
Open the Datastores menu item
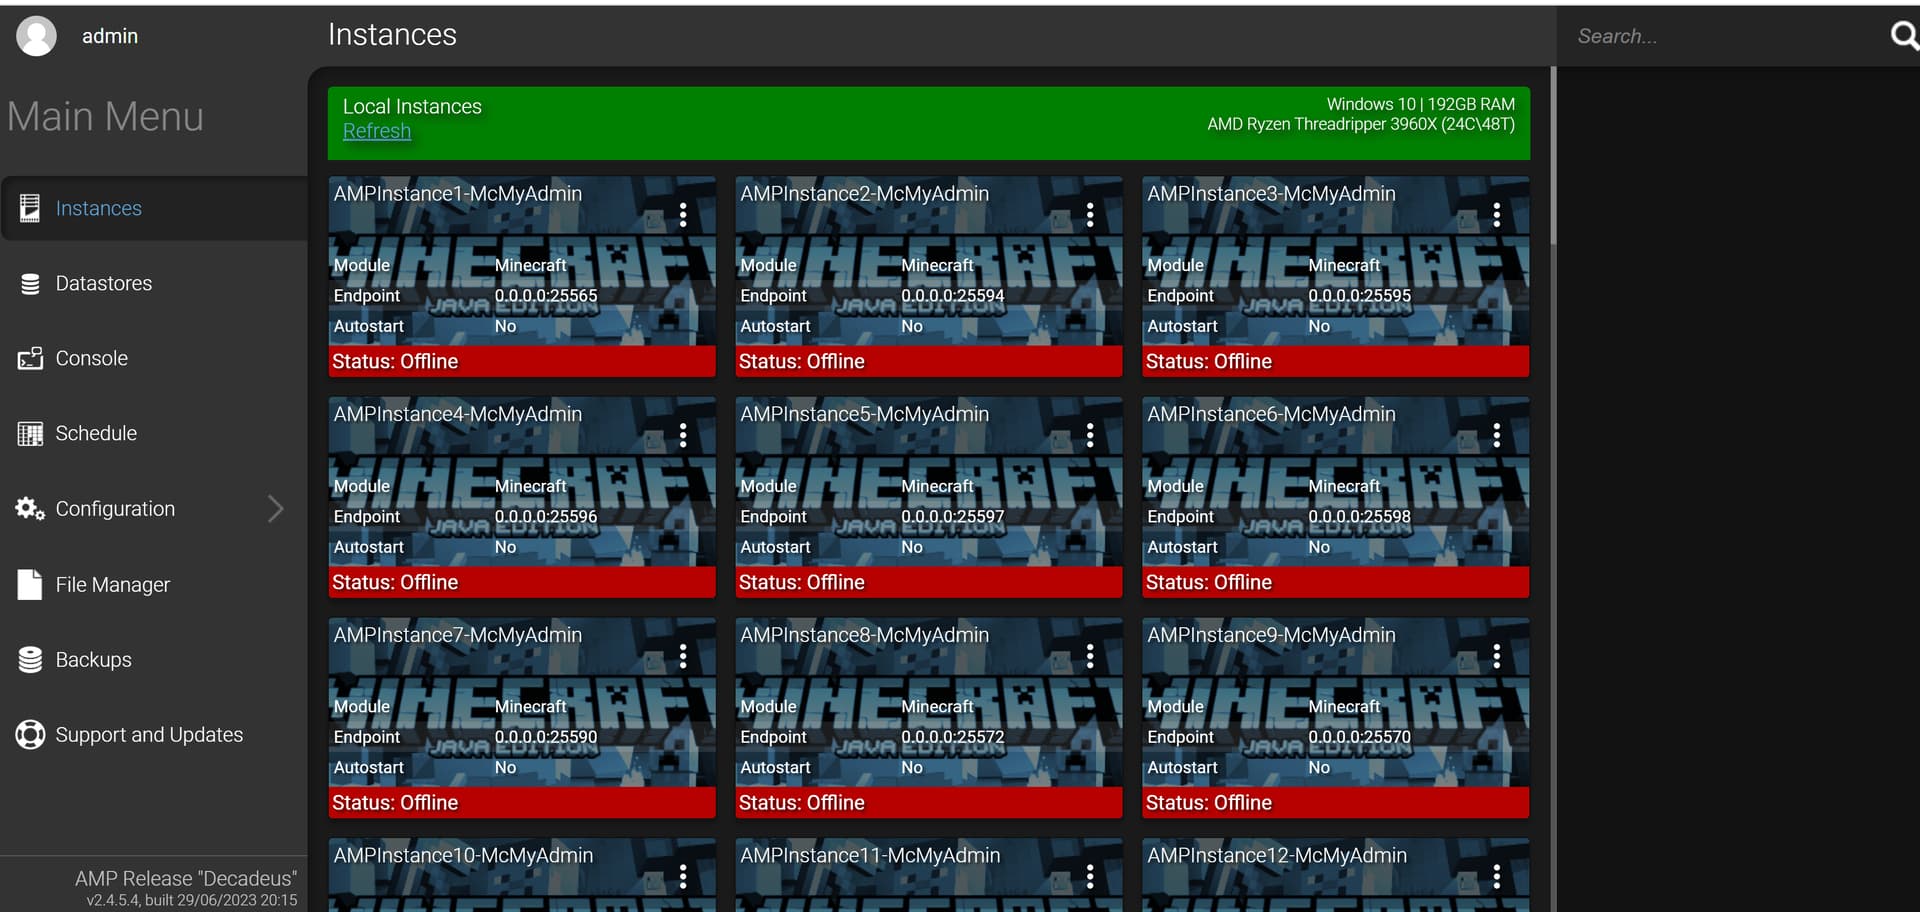(154, 284)
